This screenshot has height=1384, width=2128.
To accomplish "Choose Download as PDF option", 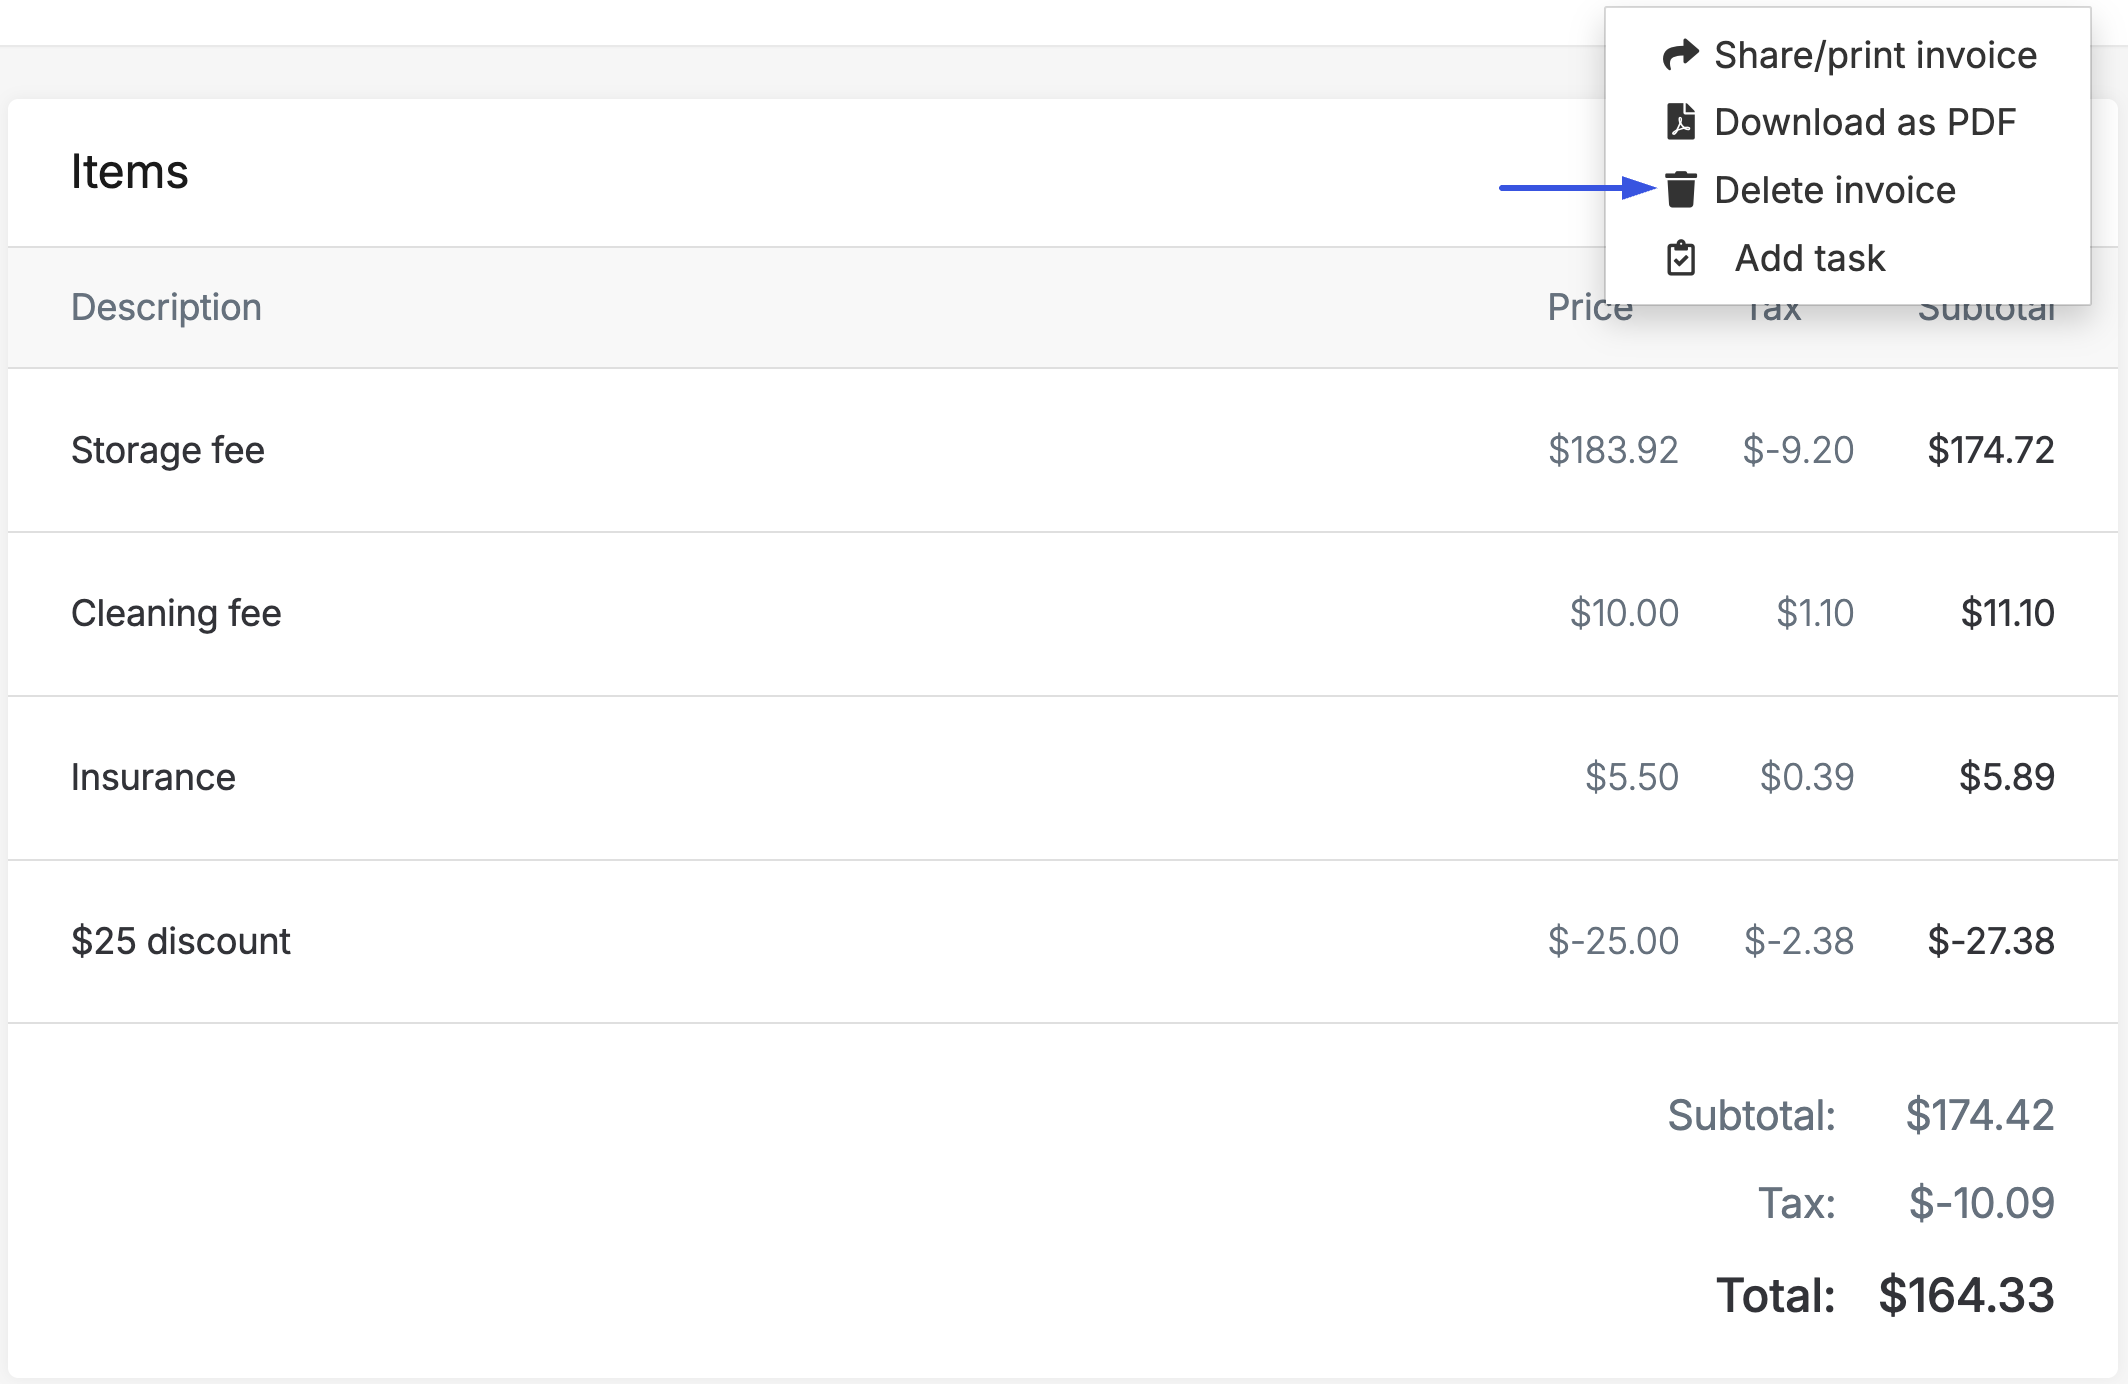I will [x=1864, y=122].
